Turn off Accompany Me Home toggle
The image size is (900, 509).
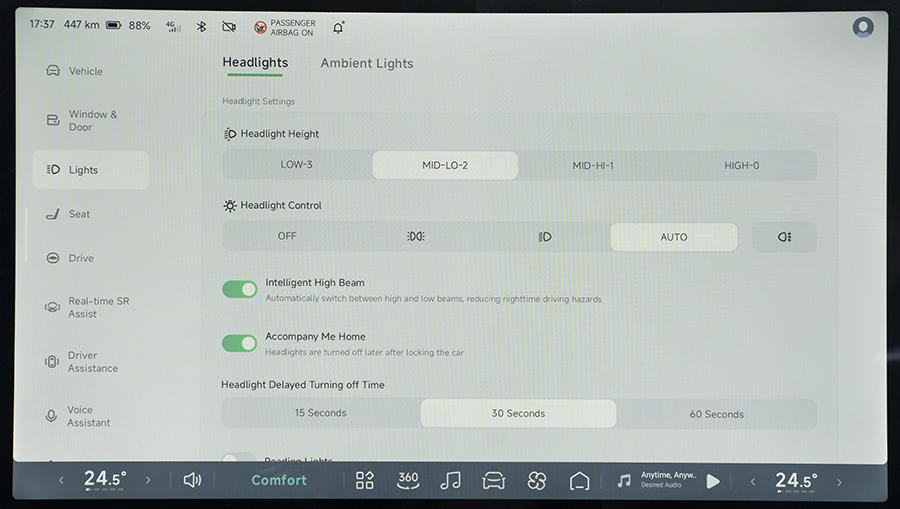(x=240, y=343)
